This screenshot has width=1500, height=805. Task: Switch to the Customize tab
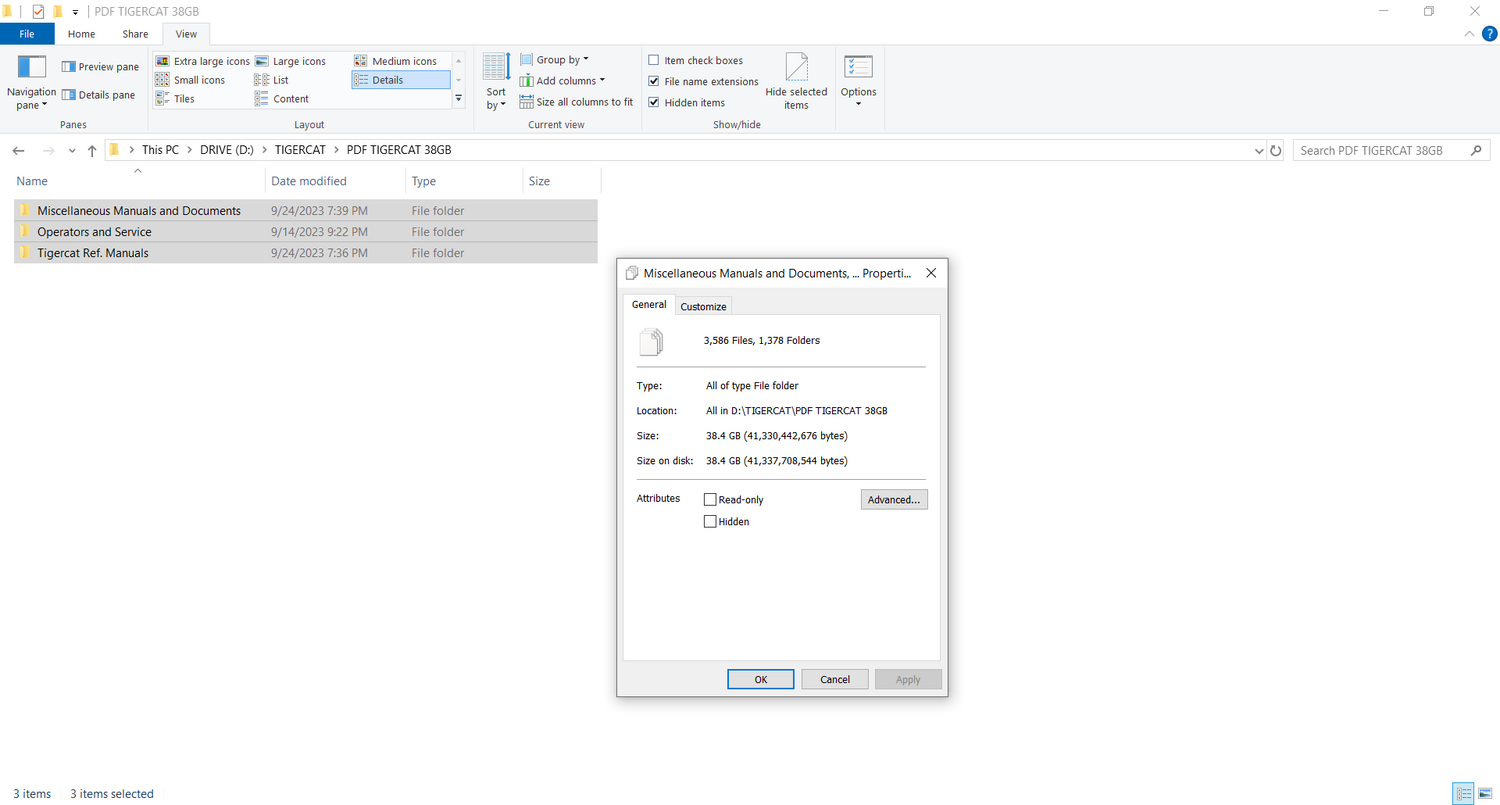point(704,306)
